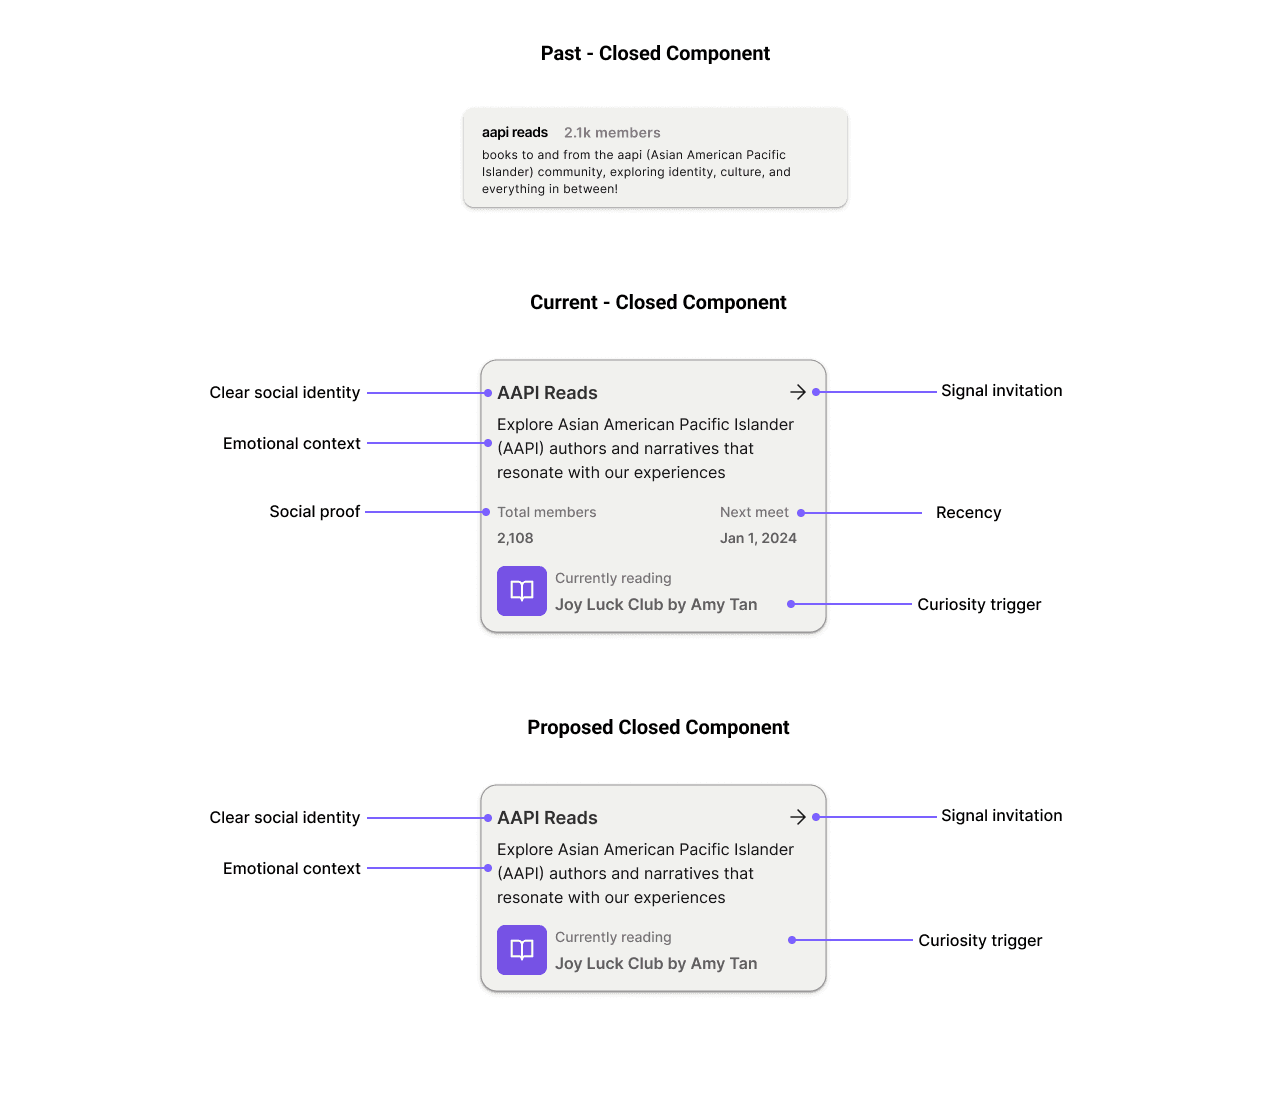Click the purple book icon in the Proposed card
Screen dimensions: 1287x1096
pos(521,950)
